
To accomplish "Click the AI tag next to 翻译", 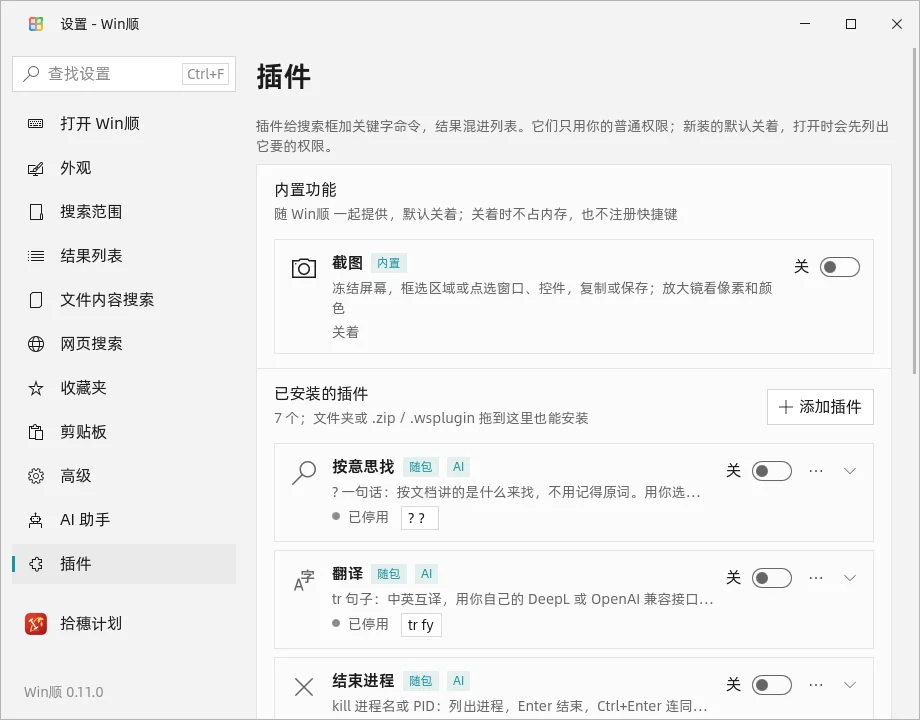I will coord(427,574).
